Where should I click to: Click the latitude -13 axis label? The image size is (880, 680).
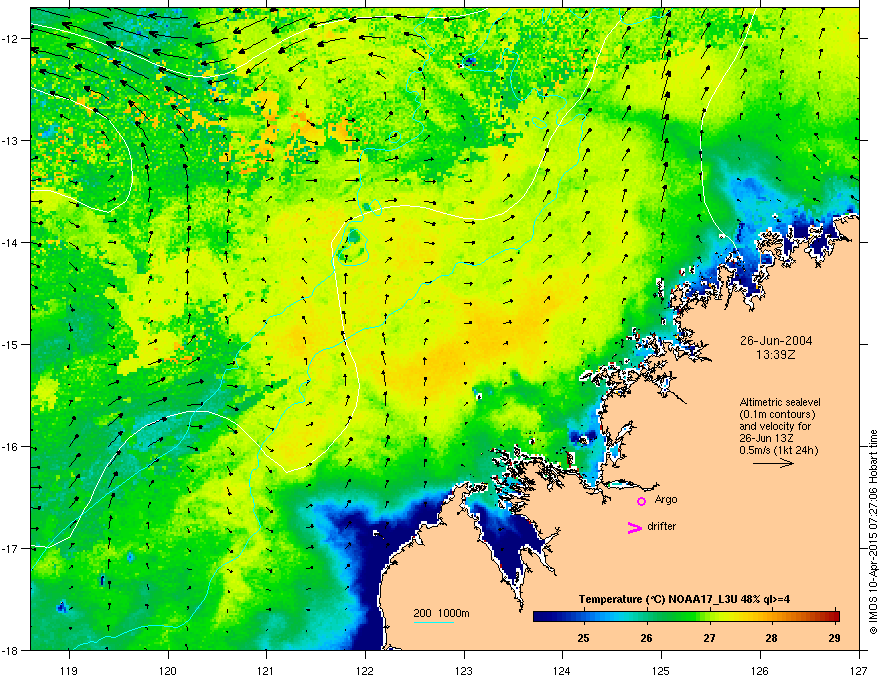pos(11,140)
